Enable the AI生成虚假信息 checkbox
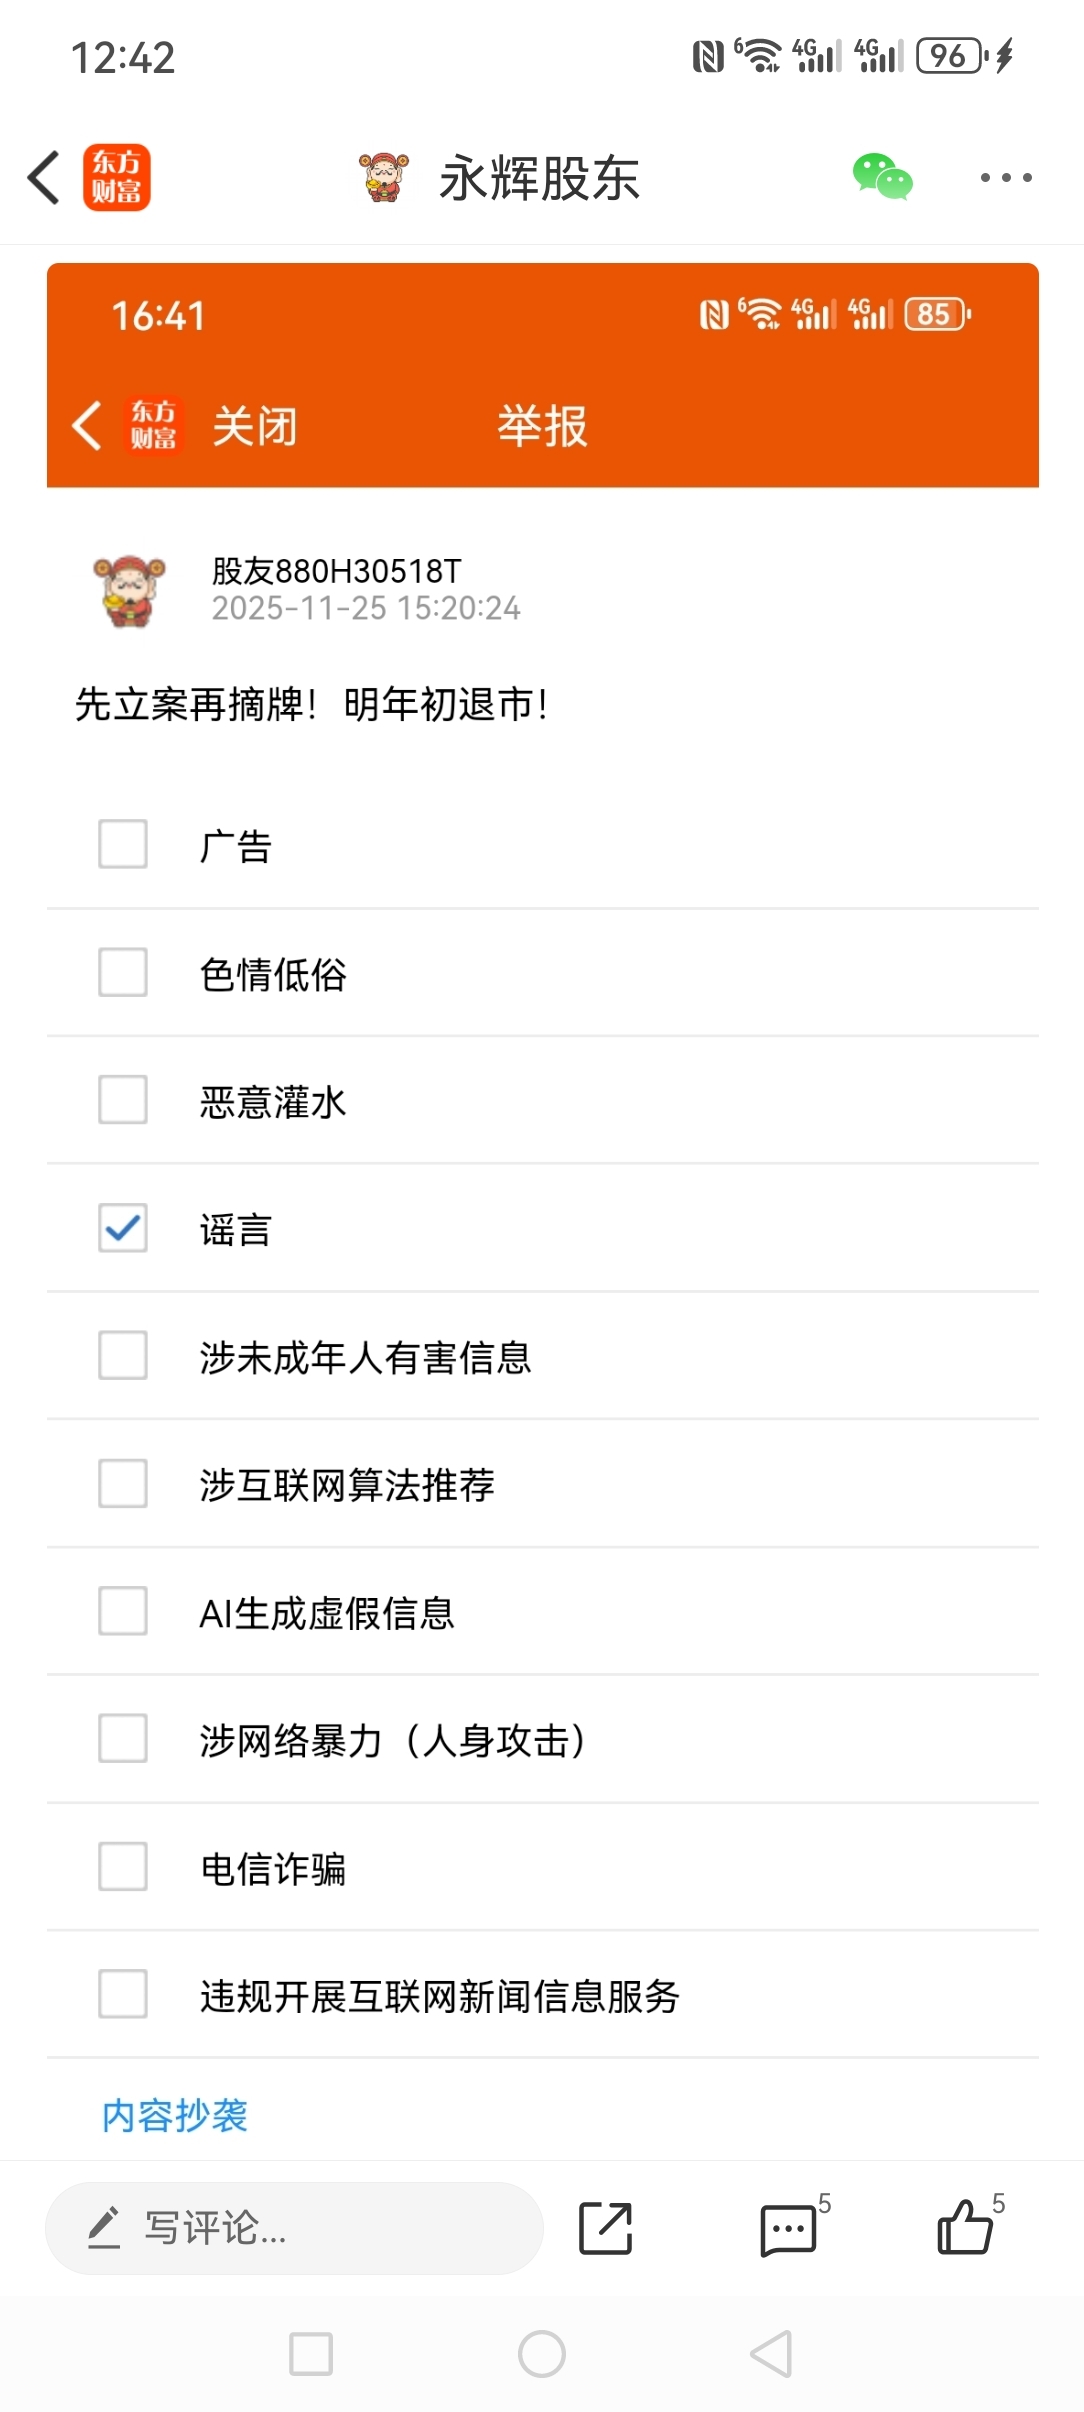Viewport: 1084px width, 2412px height. coord(123,1611)
